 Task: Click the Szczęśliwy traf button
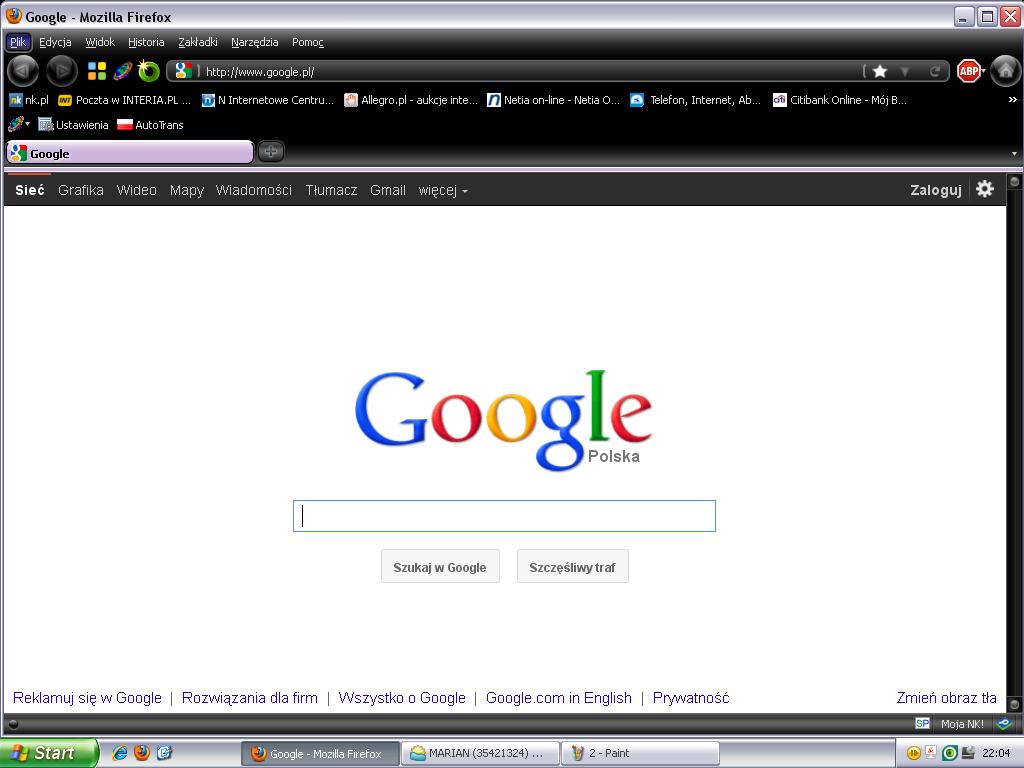click(x=573, y=566)
